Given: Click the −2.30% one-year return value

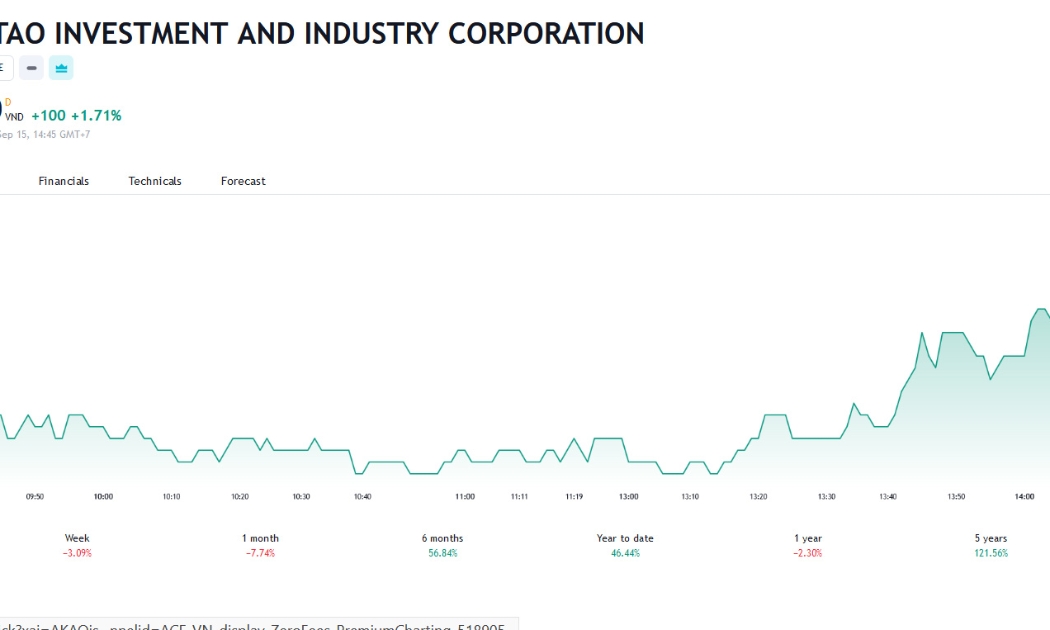Looking at the screenshot, I should click(808, 553).
